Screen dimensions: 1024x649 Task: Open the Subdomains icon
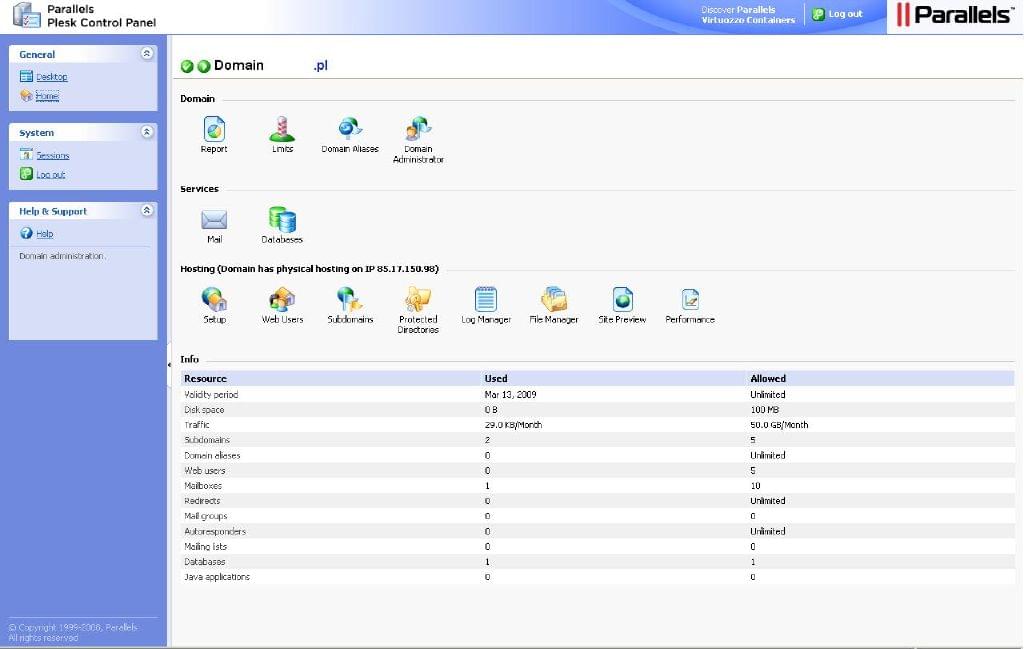point(350,300)
